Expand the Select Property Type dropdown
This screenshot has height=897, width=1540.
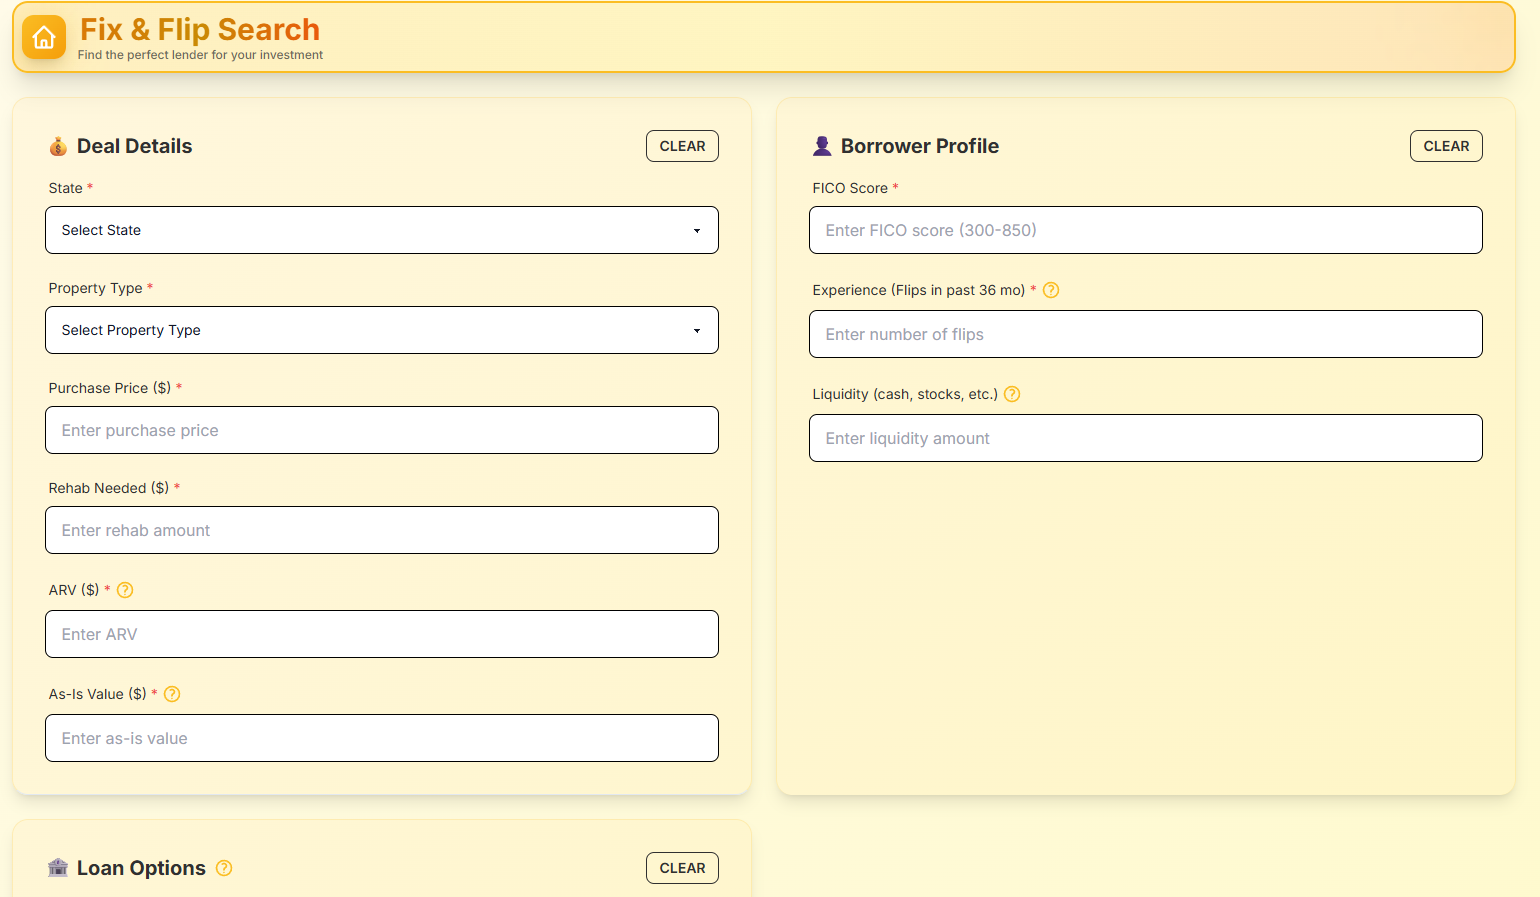click(x=382, y=330)
